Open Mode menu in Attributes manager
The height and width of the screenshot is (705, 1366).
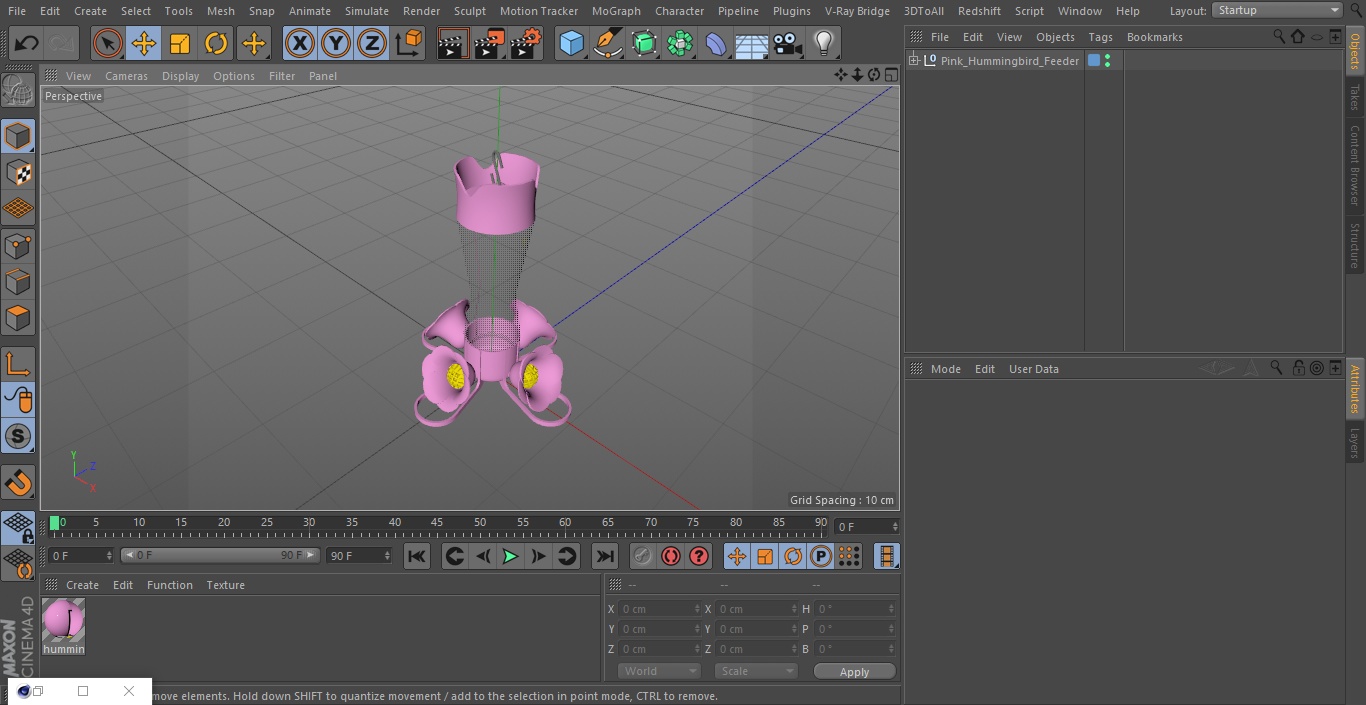pyautogui.click(x=945, y=369)
